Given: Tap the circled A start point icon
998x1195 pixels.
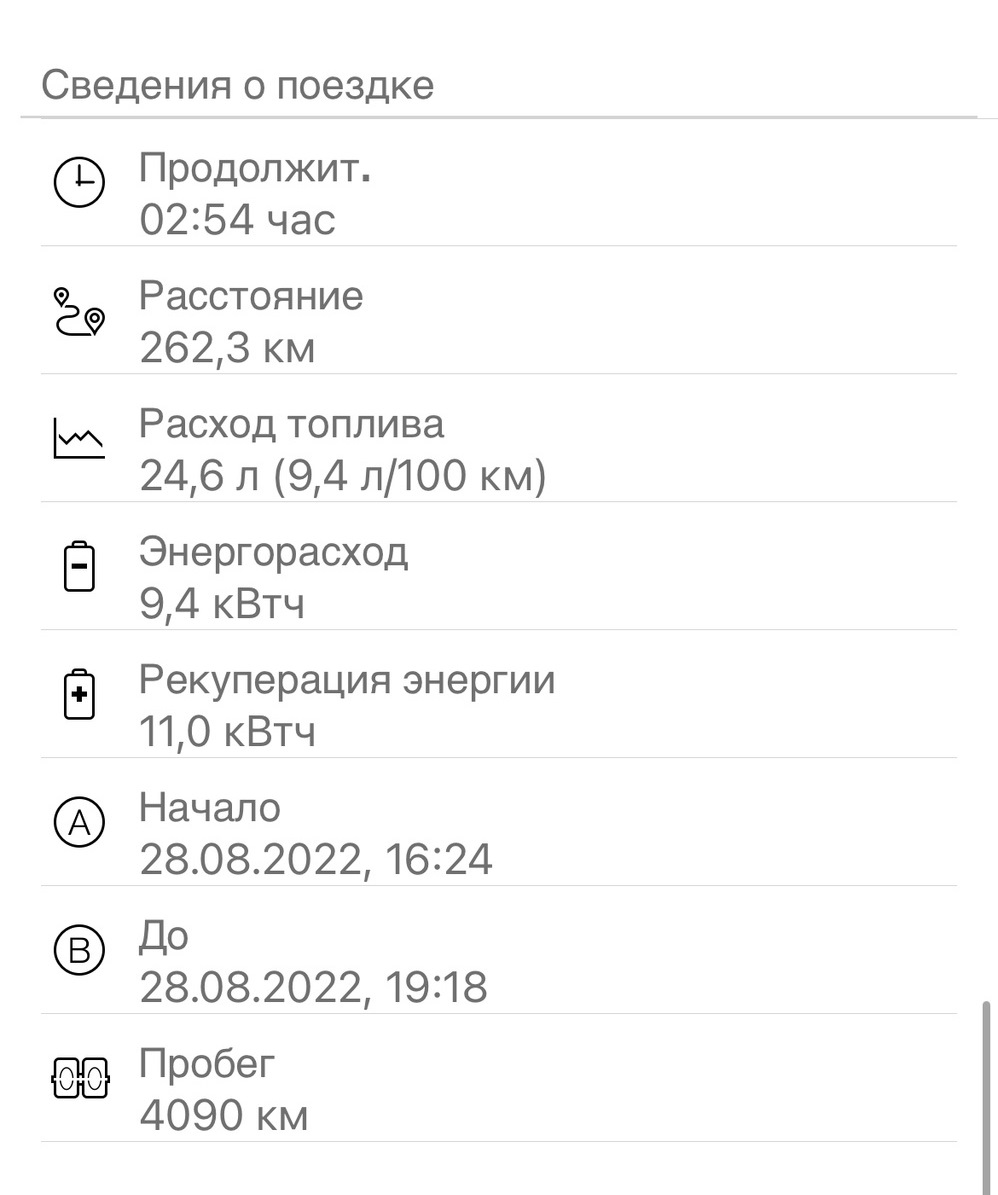Looking at the screenshot, I should 79,822.
